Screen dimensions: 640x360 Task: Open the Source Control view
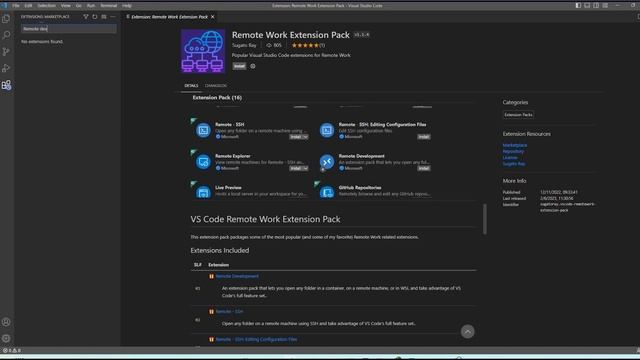coord(6,52)
